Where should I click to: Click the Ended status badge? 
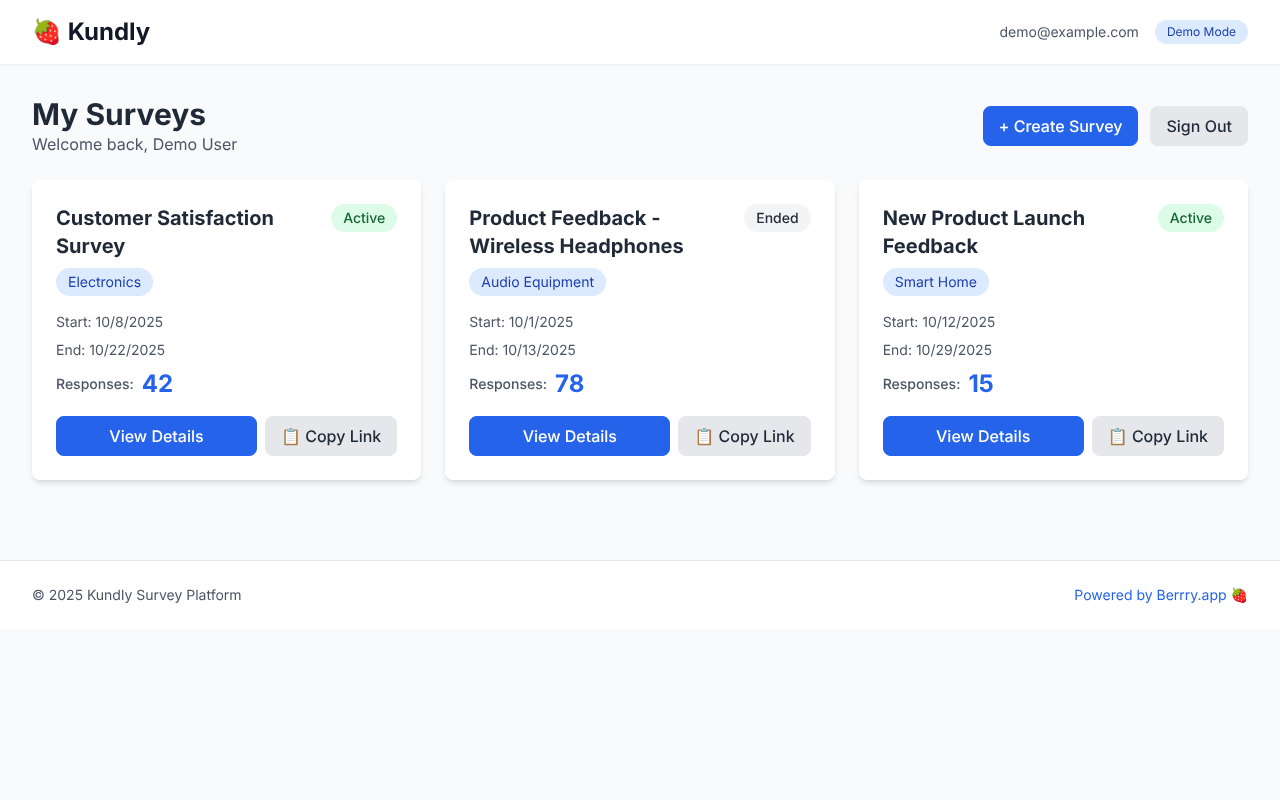[777, 218]
